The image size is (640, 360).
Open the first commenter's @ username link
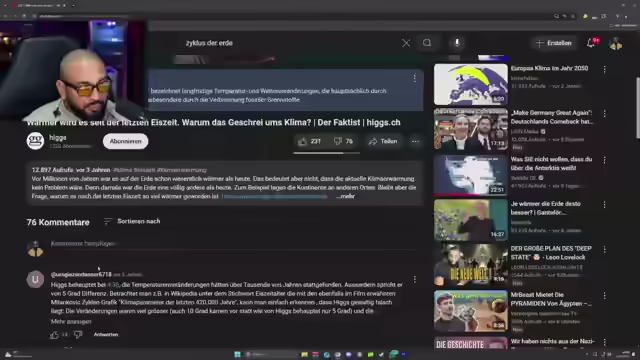[x=81, y=274]
